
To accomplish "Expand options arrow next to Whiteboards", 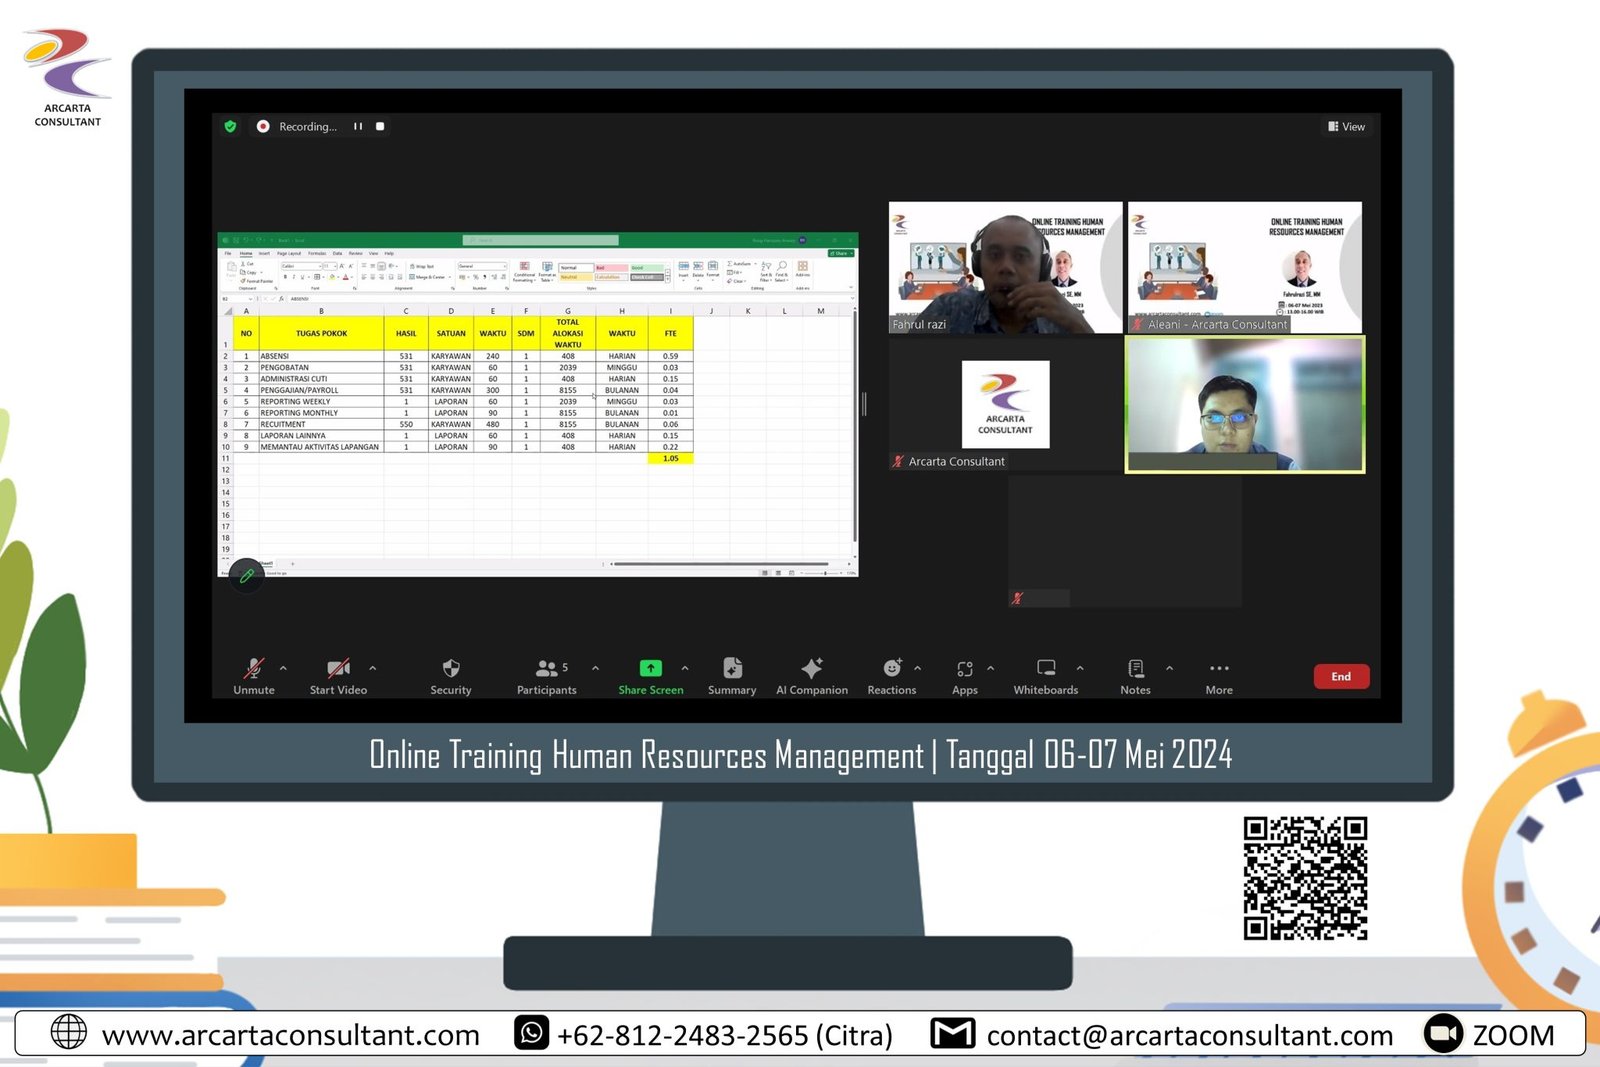I will click(x=1080, y=668).
